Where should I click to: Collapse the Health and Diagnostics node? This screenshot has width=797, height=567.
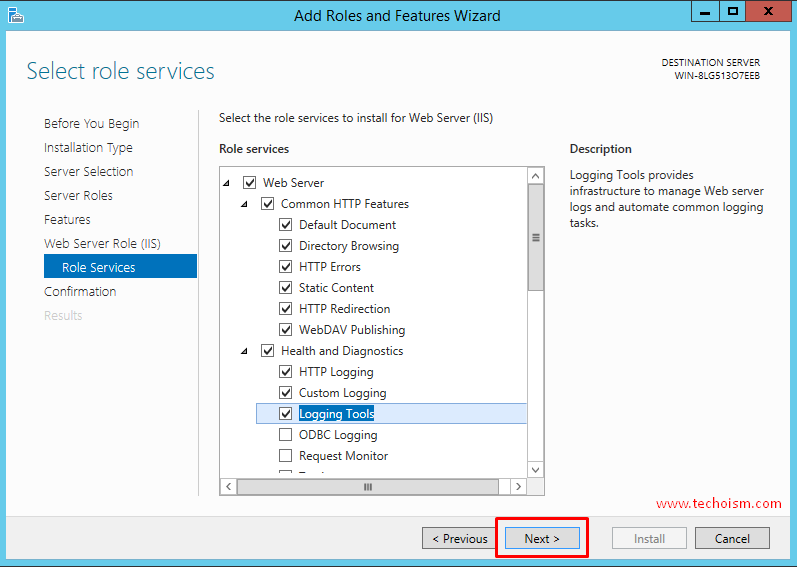coord(244,351)
